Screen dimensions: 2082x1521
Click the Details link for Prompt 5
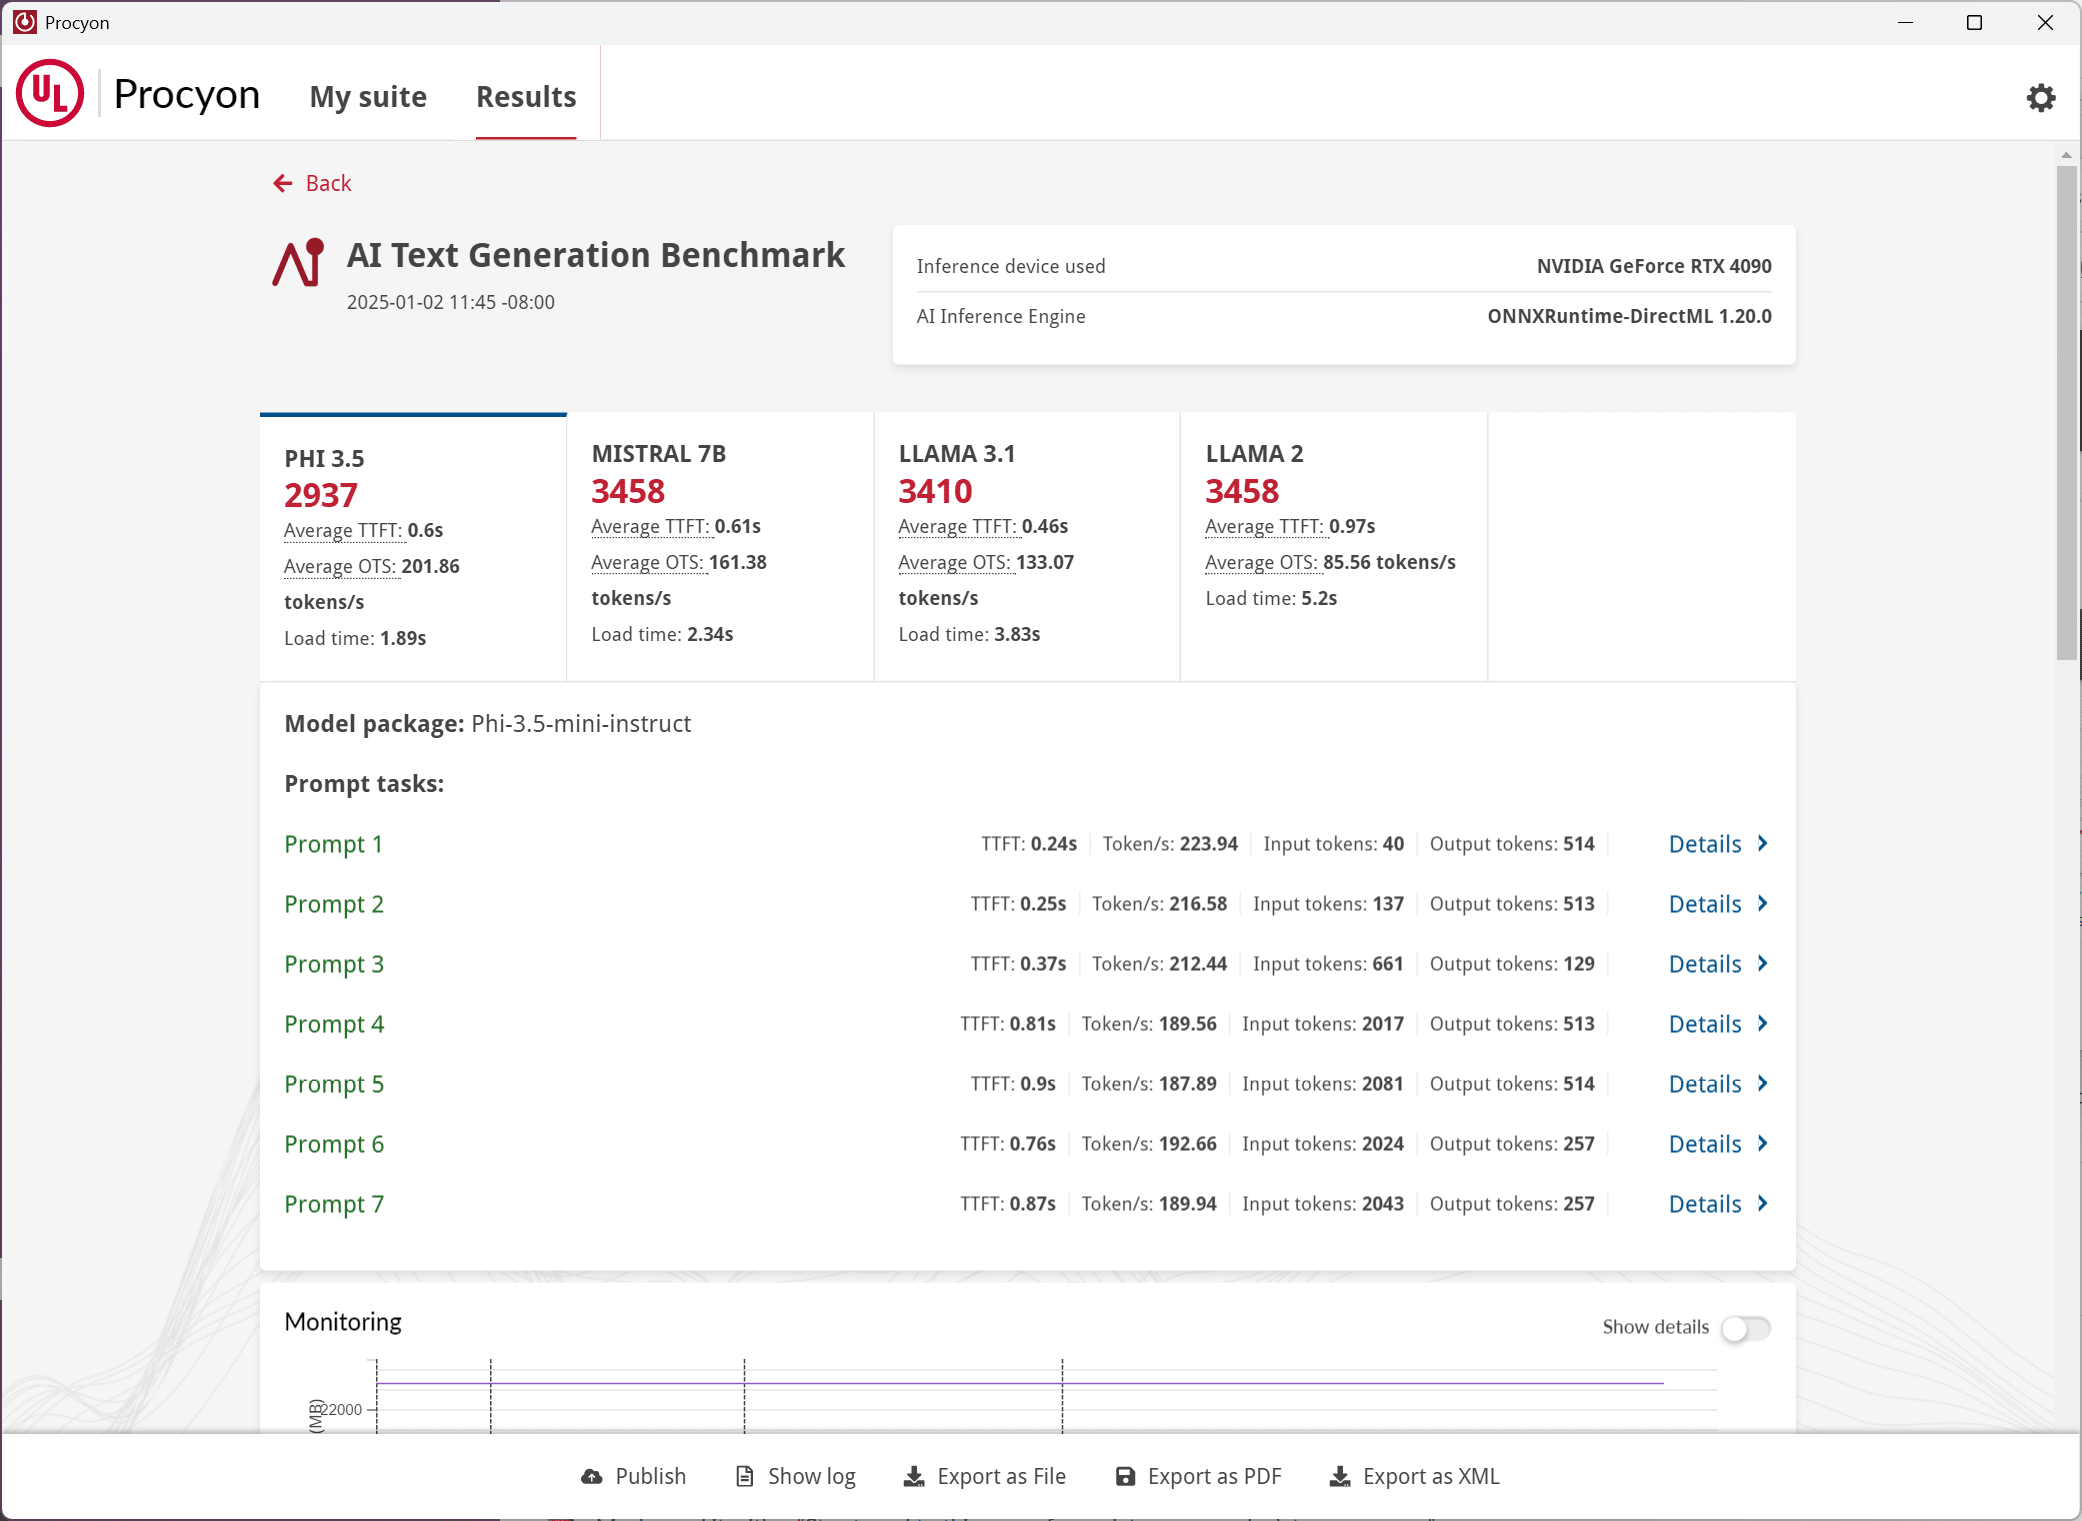coord(1705,1084)
